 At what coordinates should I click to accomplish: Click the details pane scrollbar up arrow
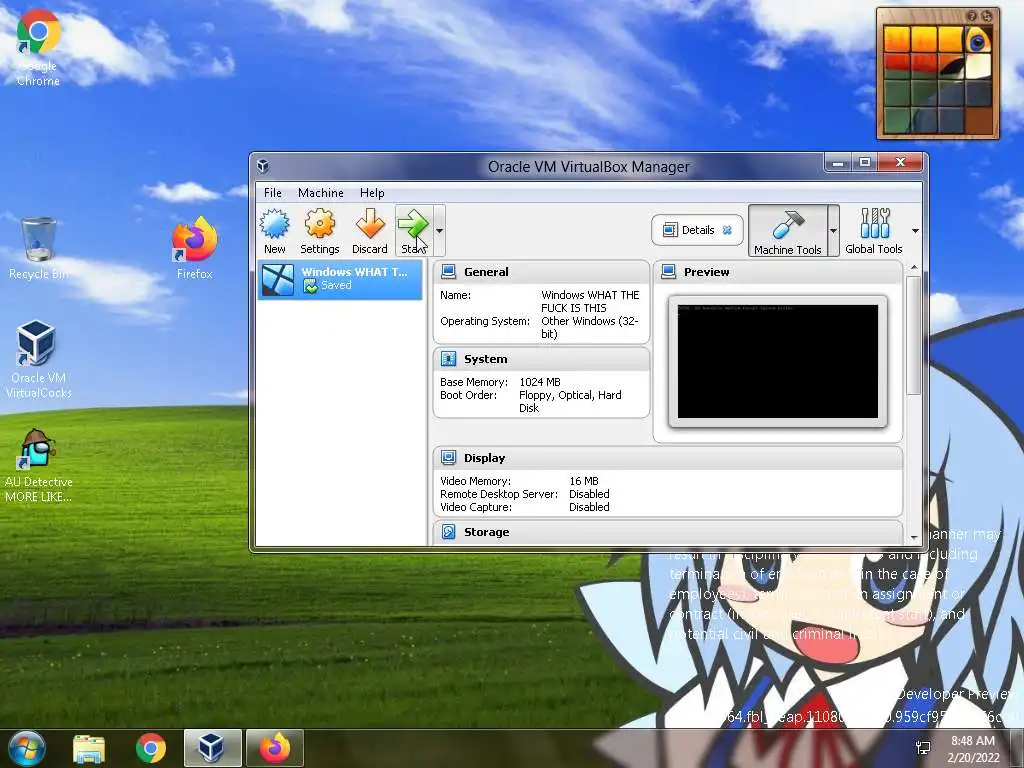click(914, 268)
